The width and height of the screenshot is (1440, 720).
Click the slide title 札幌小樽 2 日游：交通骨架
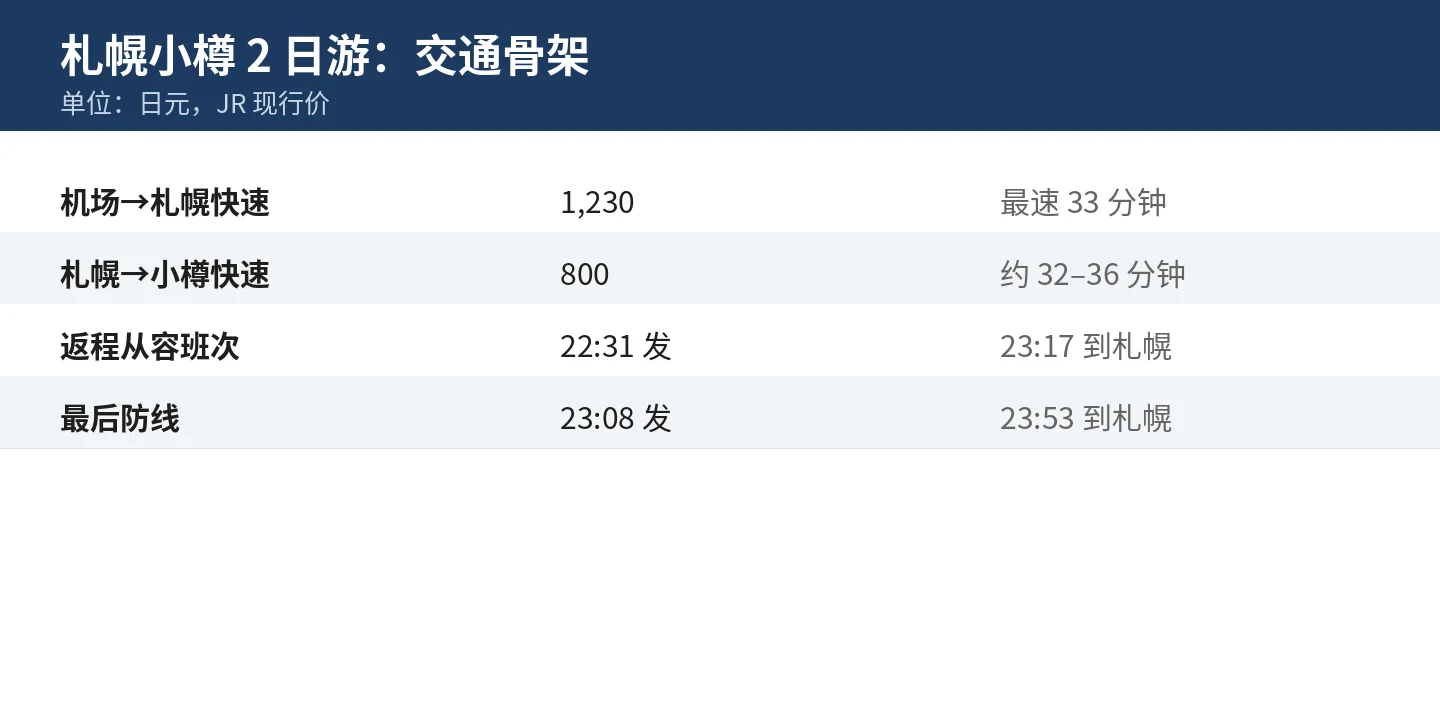(x=325, y=57)
